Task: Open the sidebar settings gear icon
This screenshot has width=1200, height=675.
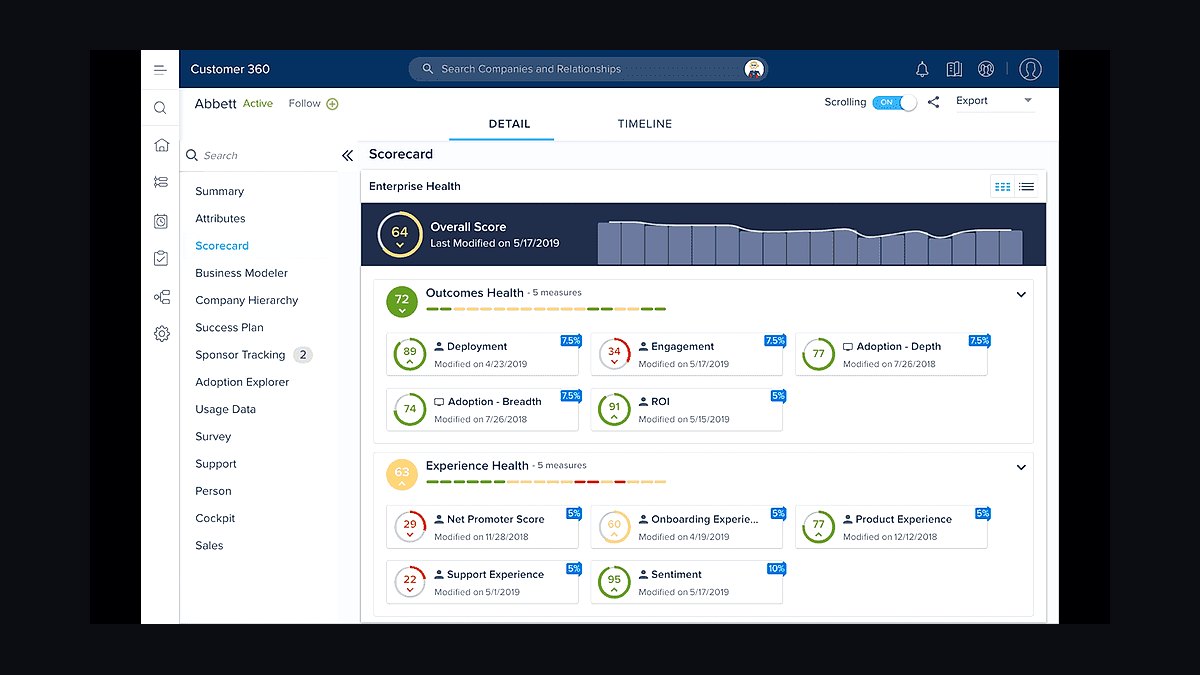Action: click(161, 334)
